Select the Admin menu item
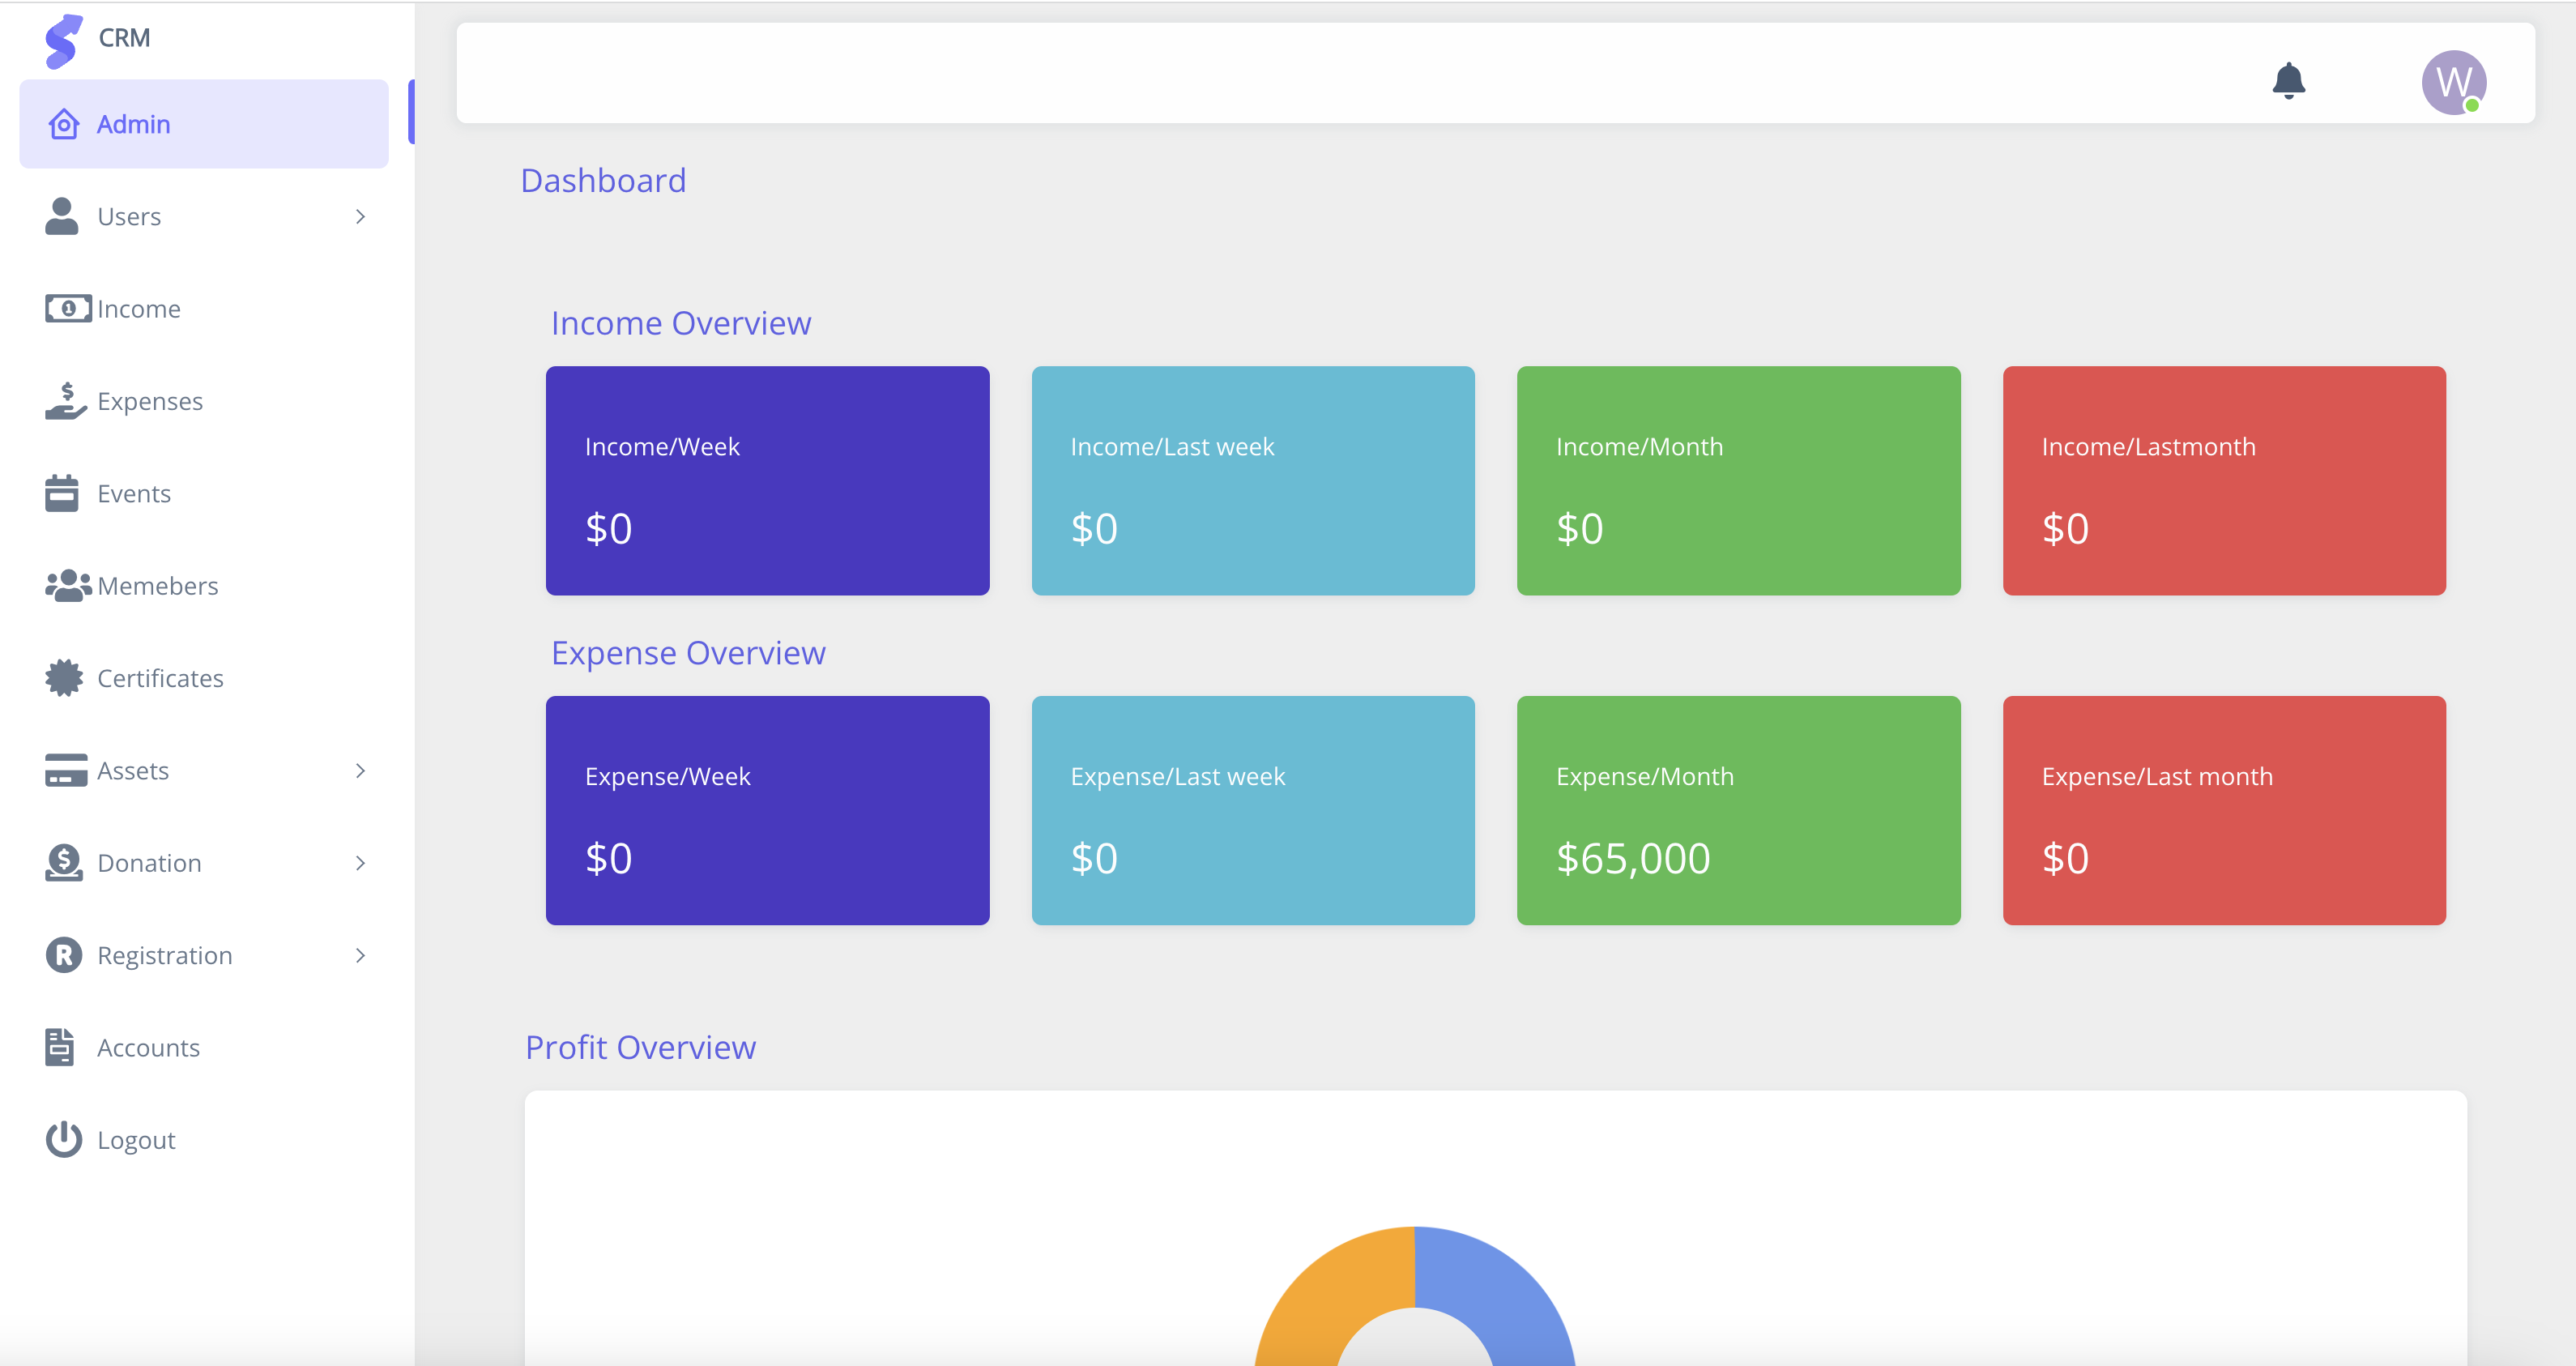The width and height of the screenshot is (2576, 1366). pos(203,124)
